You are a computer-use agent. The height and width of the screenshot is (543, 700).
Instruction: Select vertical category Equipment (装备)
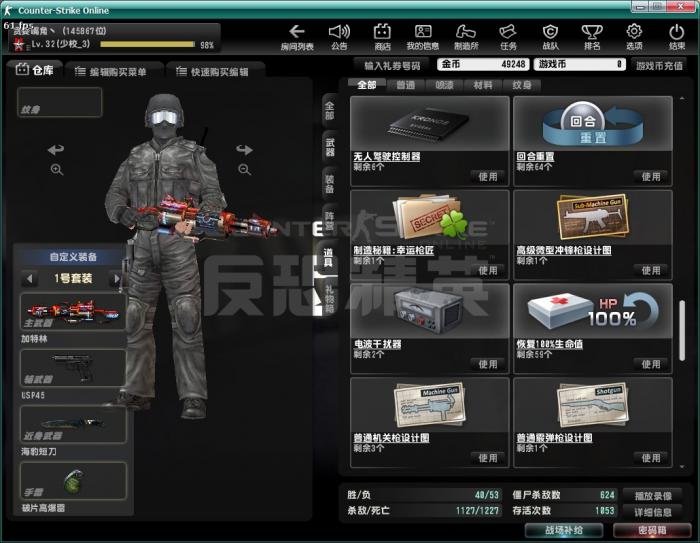tap(329, 184)
